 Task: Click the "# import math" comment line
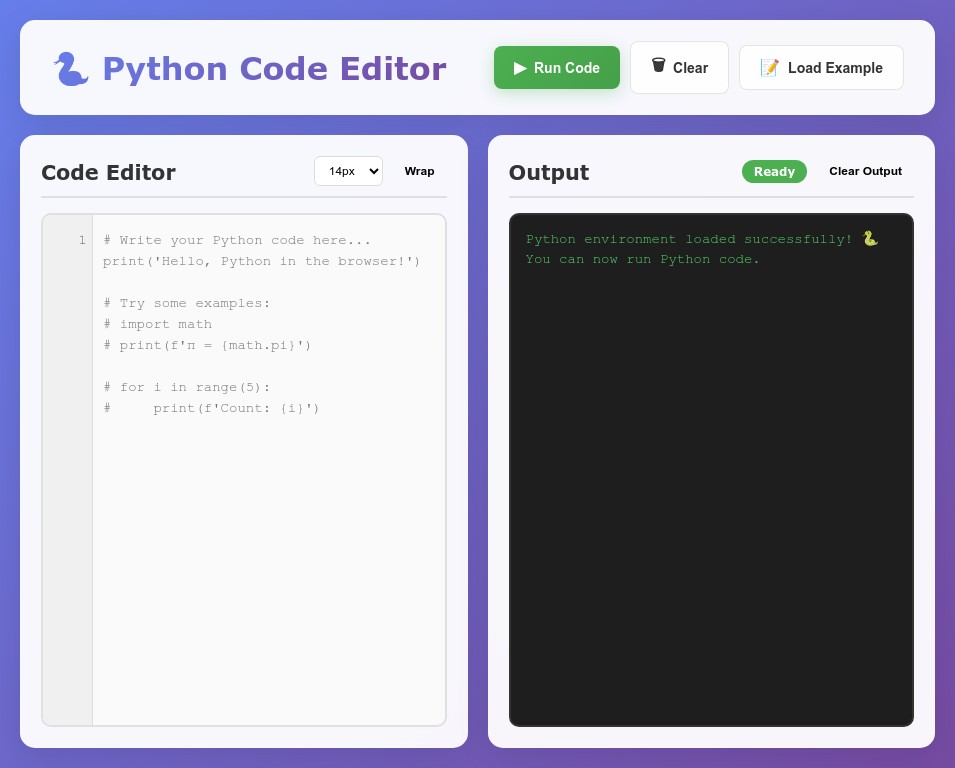tap(158, 324)
